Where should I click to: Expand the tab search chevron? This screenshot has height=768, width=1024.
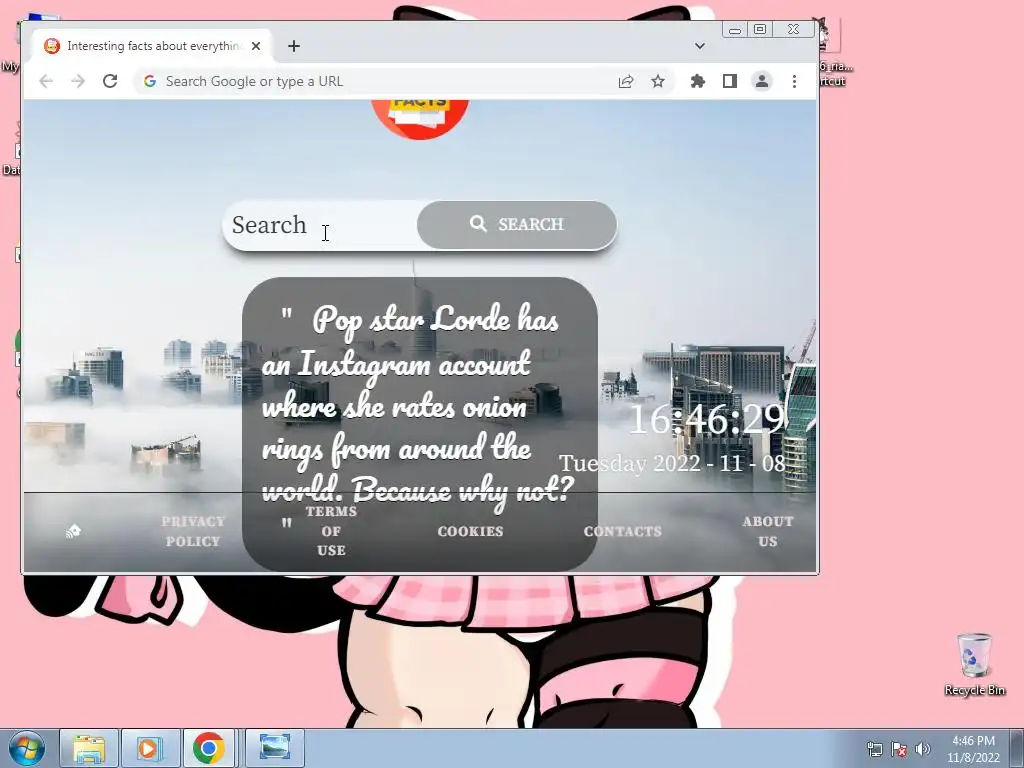click(x=699, y=46)
